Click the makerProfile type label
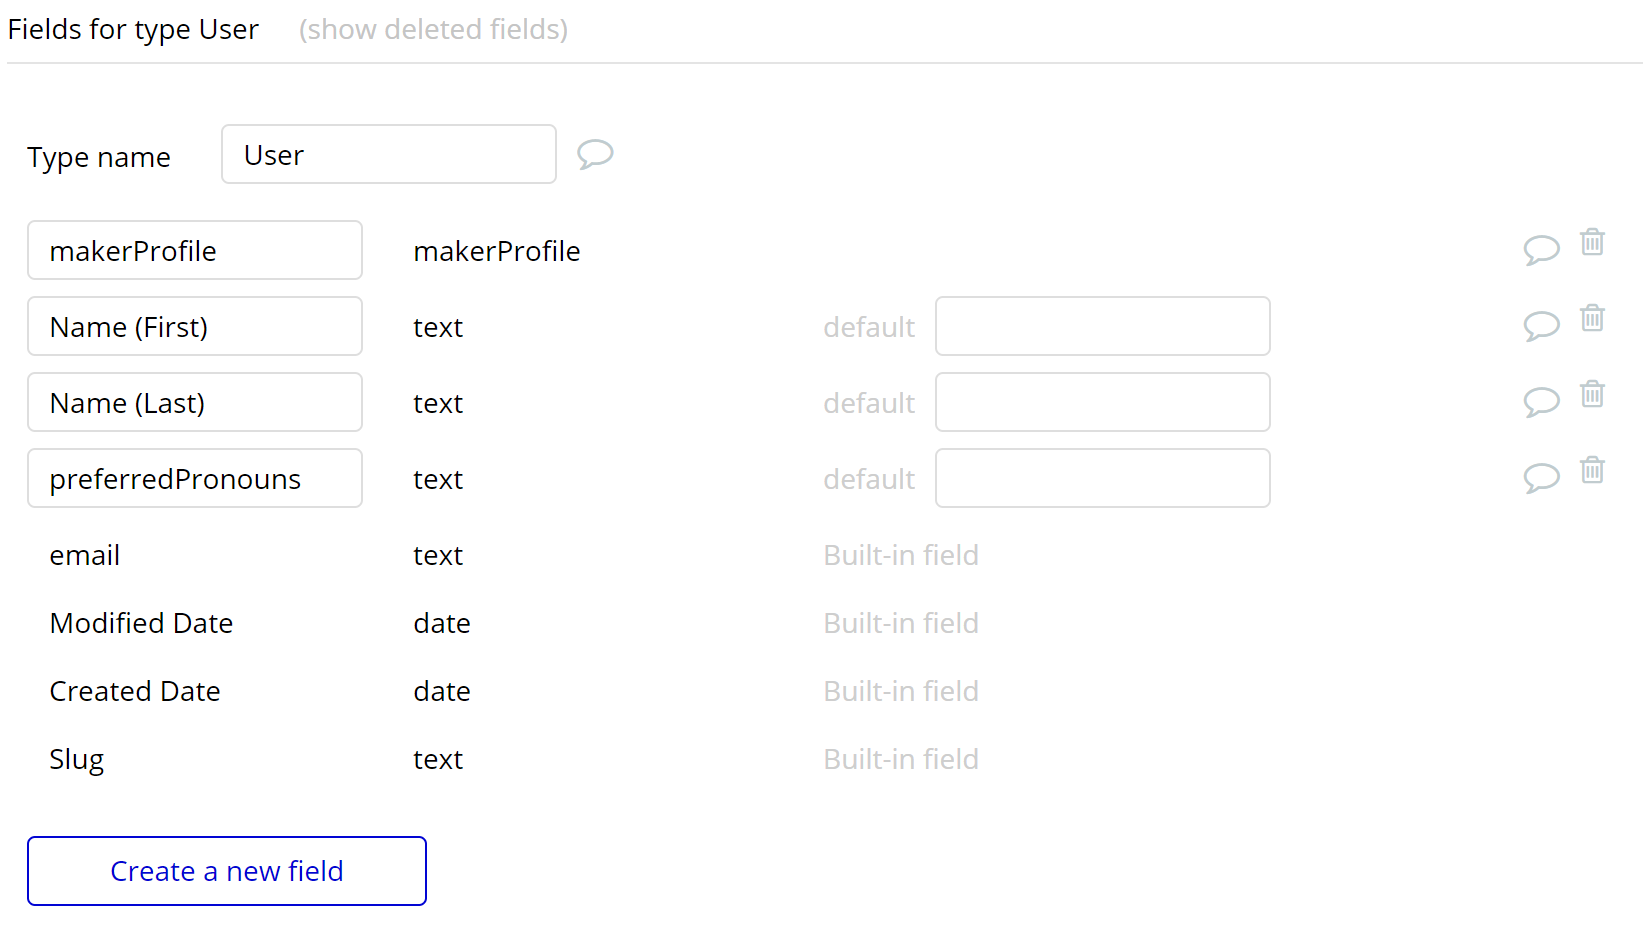Image resolution: width=1643 pixels, height=944 pixels. click(x=497, y=251)
